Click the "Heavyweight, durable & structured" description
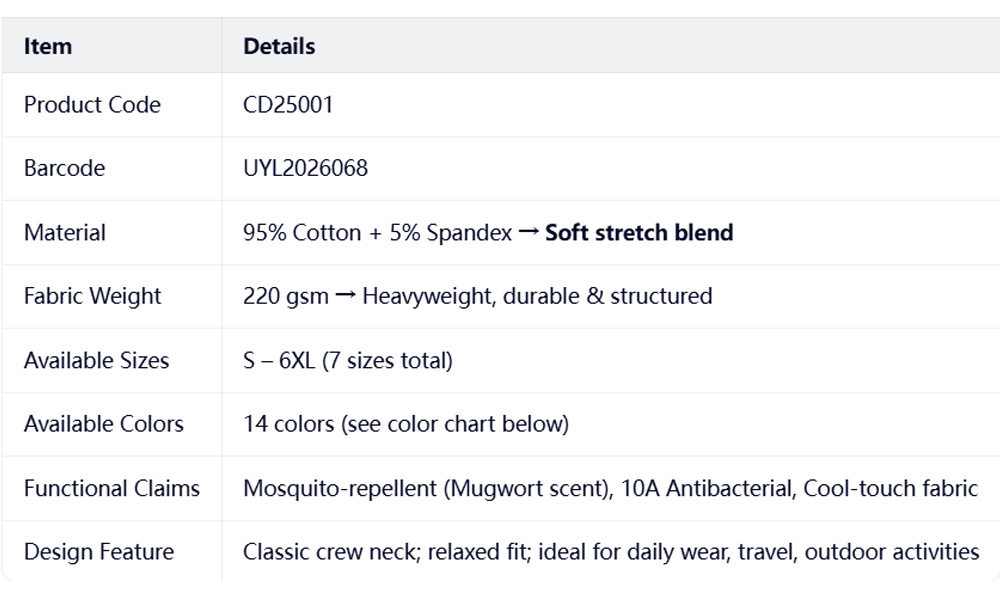Image resolution: width=1000 pixels, height=600 pixels. tap(537, 297)
